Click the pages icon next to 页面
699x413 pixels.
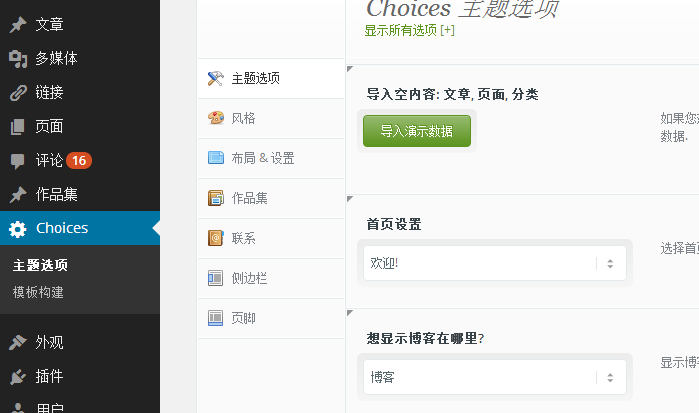(18, 127)
